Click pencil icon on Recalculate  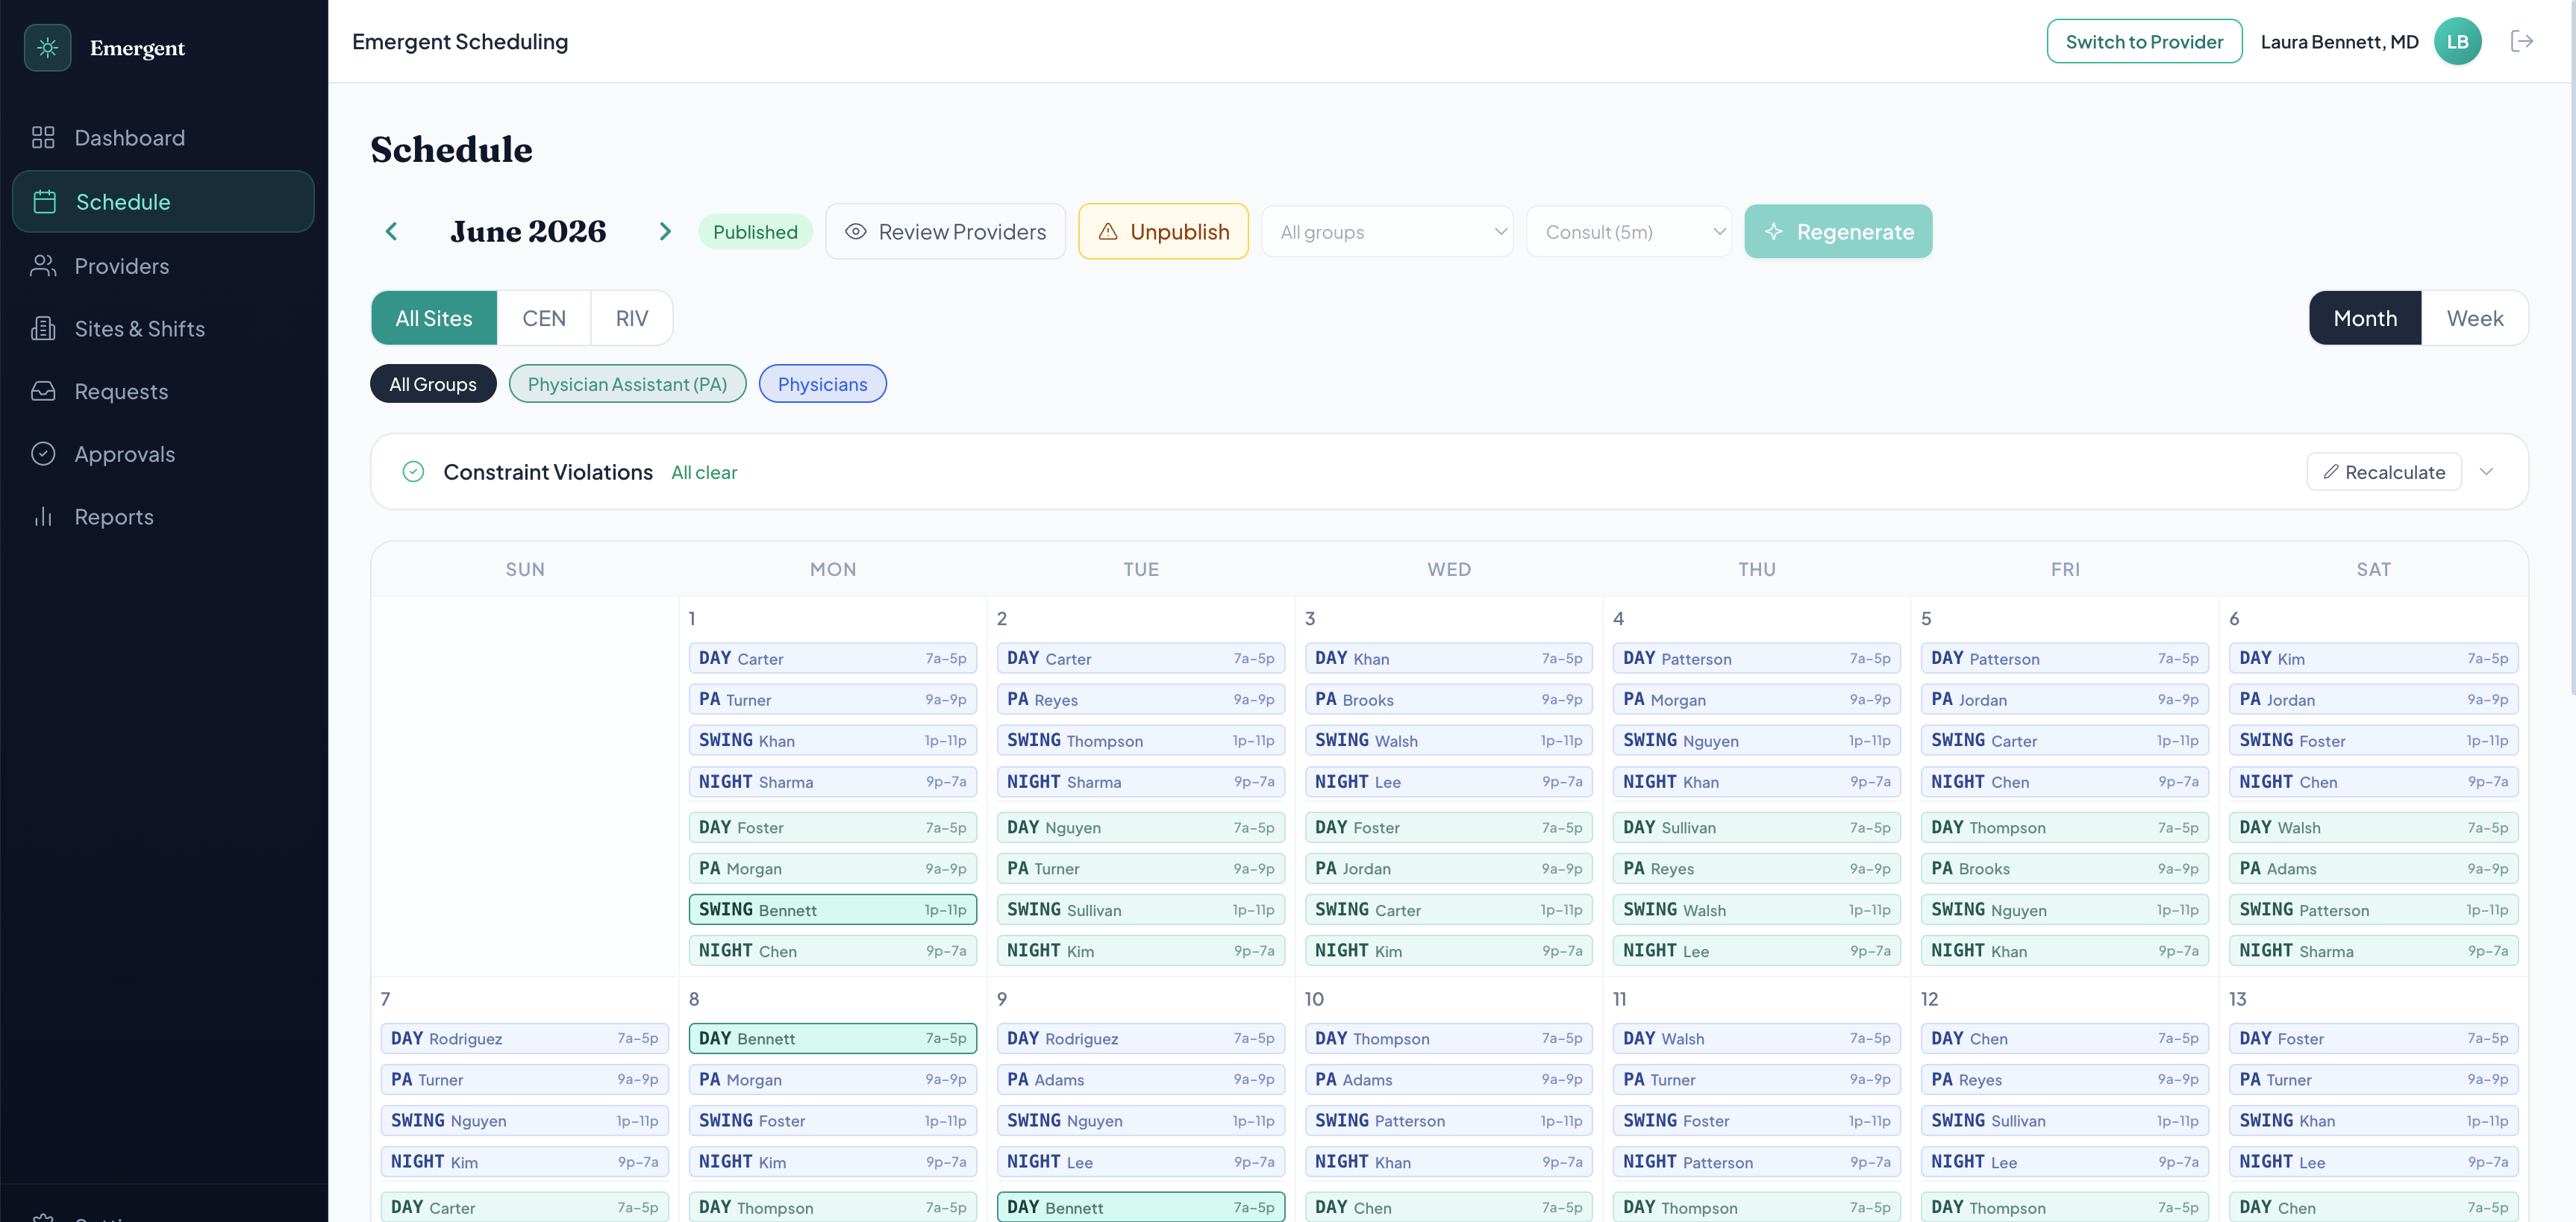[x=2331, y=471]
